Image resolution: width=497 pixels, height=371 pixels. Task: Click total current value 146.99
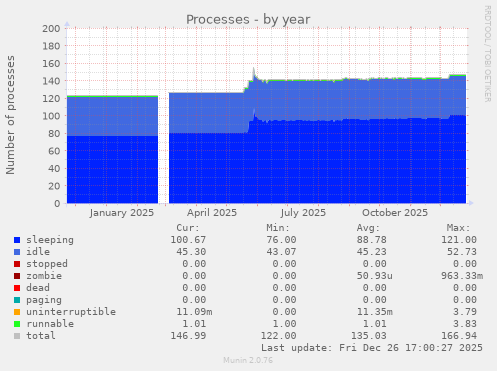click(x=188, y=336)
